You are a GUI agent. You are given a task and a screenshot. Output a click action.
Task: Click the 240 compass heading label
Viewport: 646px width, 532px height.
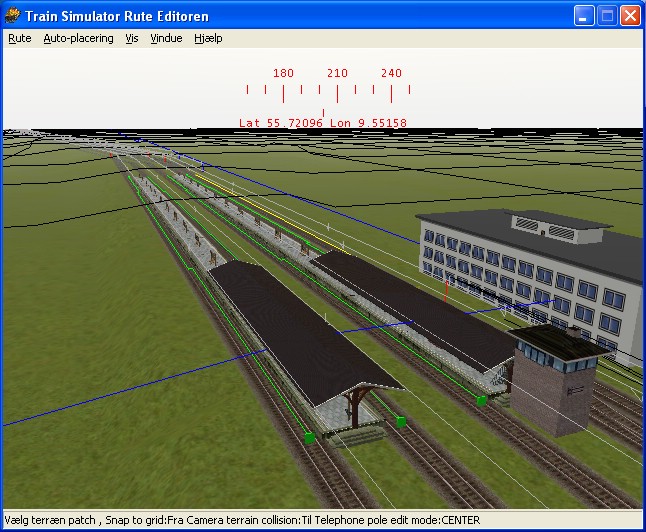pyautogui.click(x=391, y=73)
